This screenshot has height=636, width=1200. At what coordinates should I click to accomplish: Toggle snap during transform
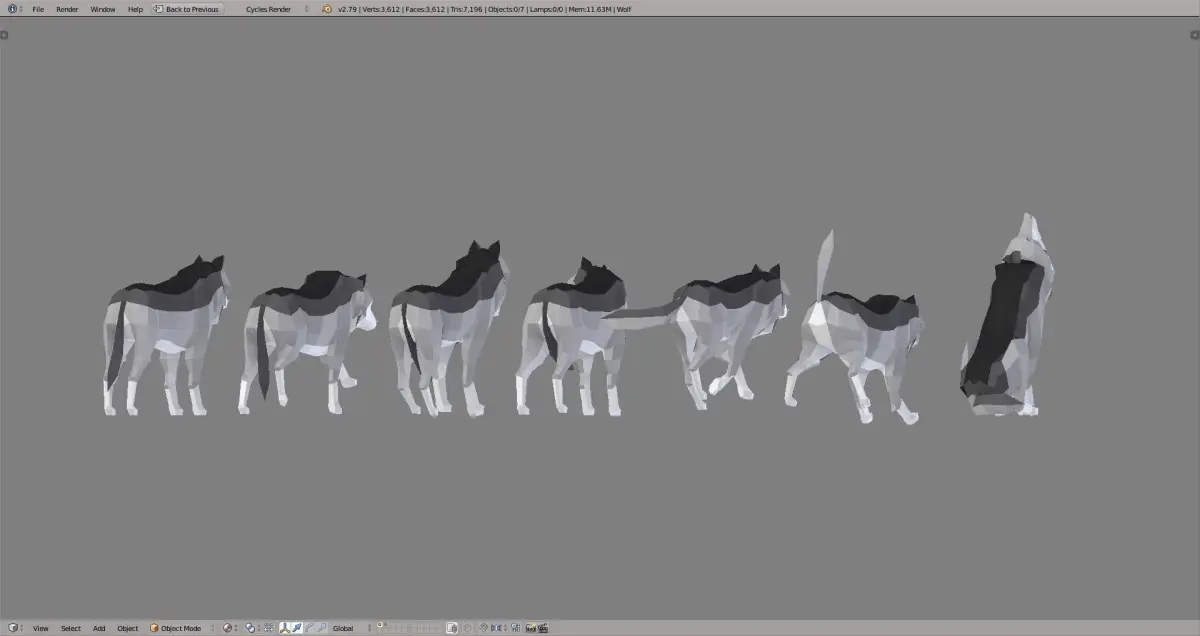tap(483, 628)
